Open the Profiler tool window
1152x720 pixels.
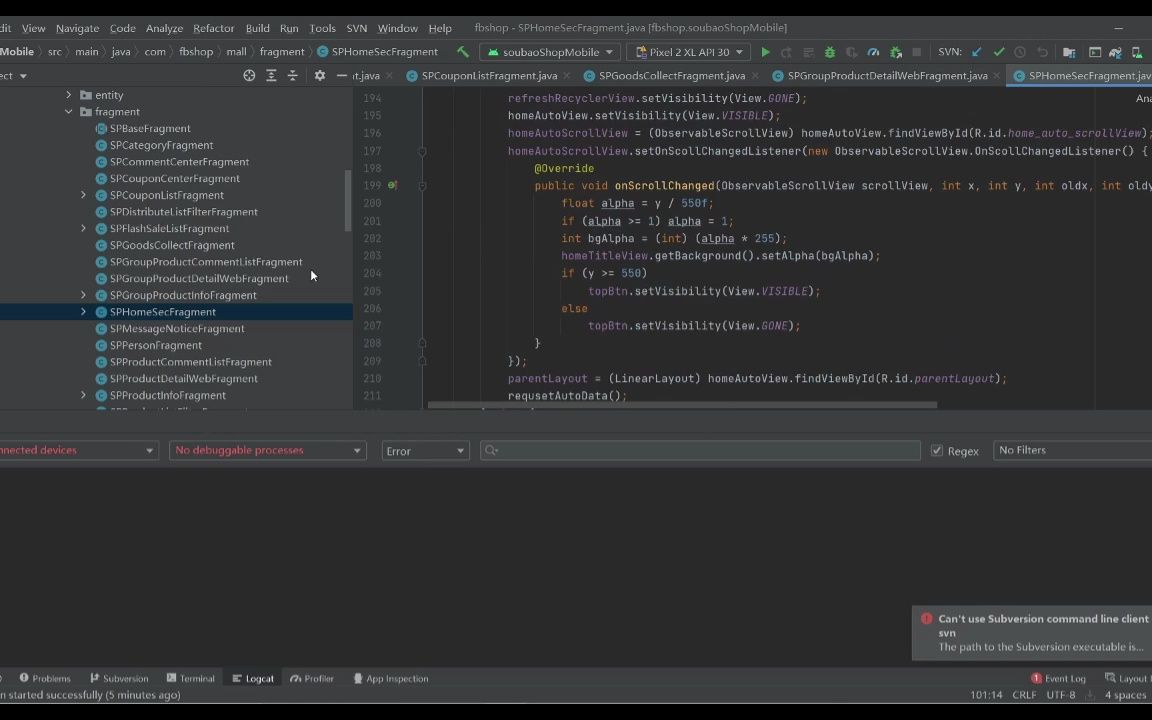(x=312, y=678)
